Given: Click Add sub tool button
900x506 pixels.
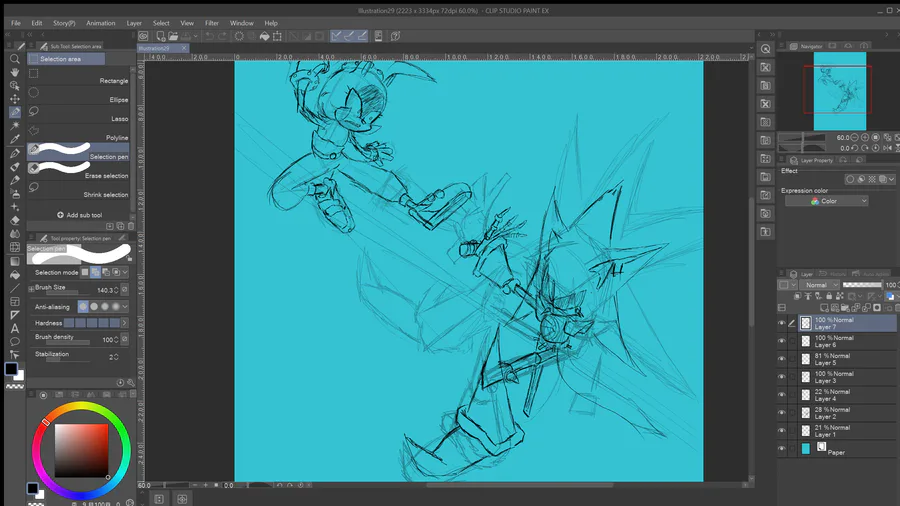Looking at the screenshot, I should click(x=79, y=215).
